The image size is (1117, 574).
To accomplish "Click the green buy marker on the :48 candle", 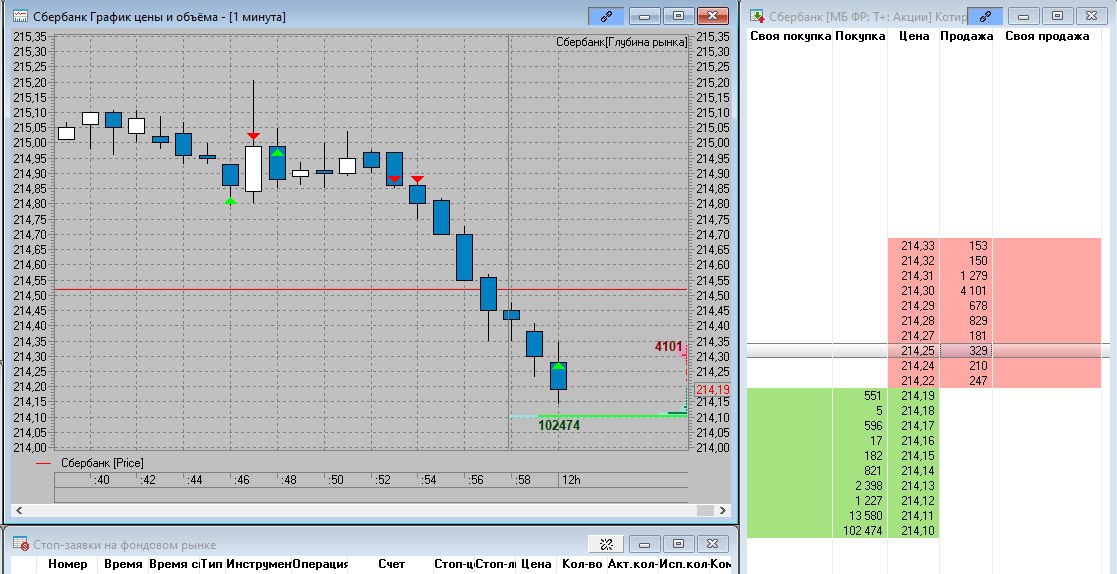I will [x=277, y=152].
